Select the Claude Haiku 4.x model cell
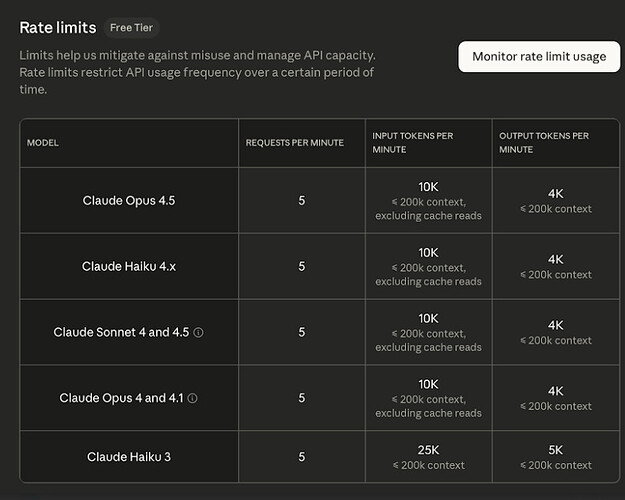The width and height of the screenshot is (625, 500). [x=129, y=266]
